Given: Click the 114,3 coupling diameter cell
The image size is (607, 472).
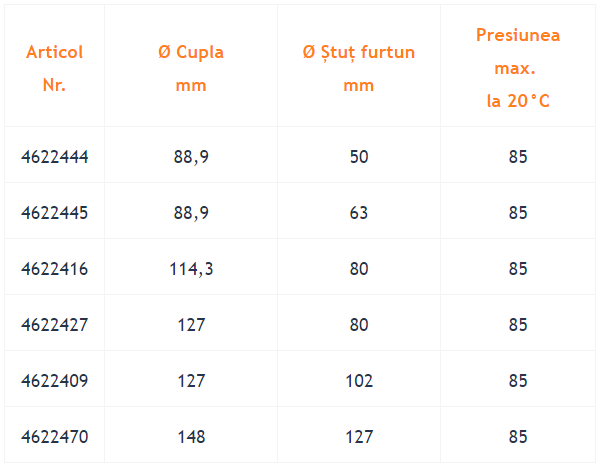Looking at the screenshot, I should pos(191,269).
